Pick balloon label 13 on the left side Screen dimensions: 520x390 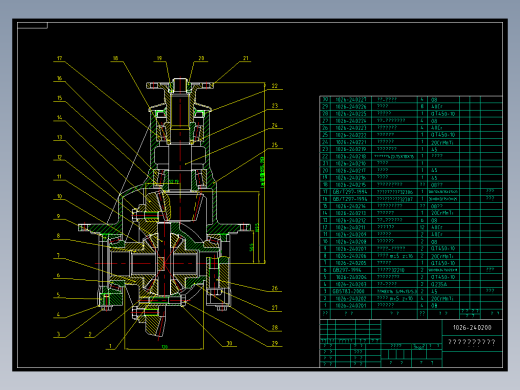[x=59, y=137]
